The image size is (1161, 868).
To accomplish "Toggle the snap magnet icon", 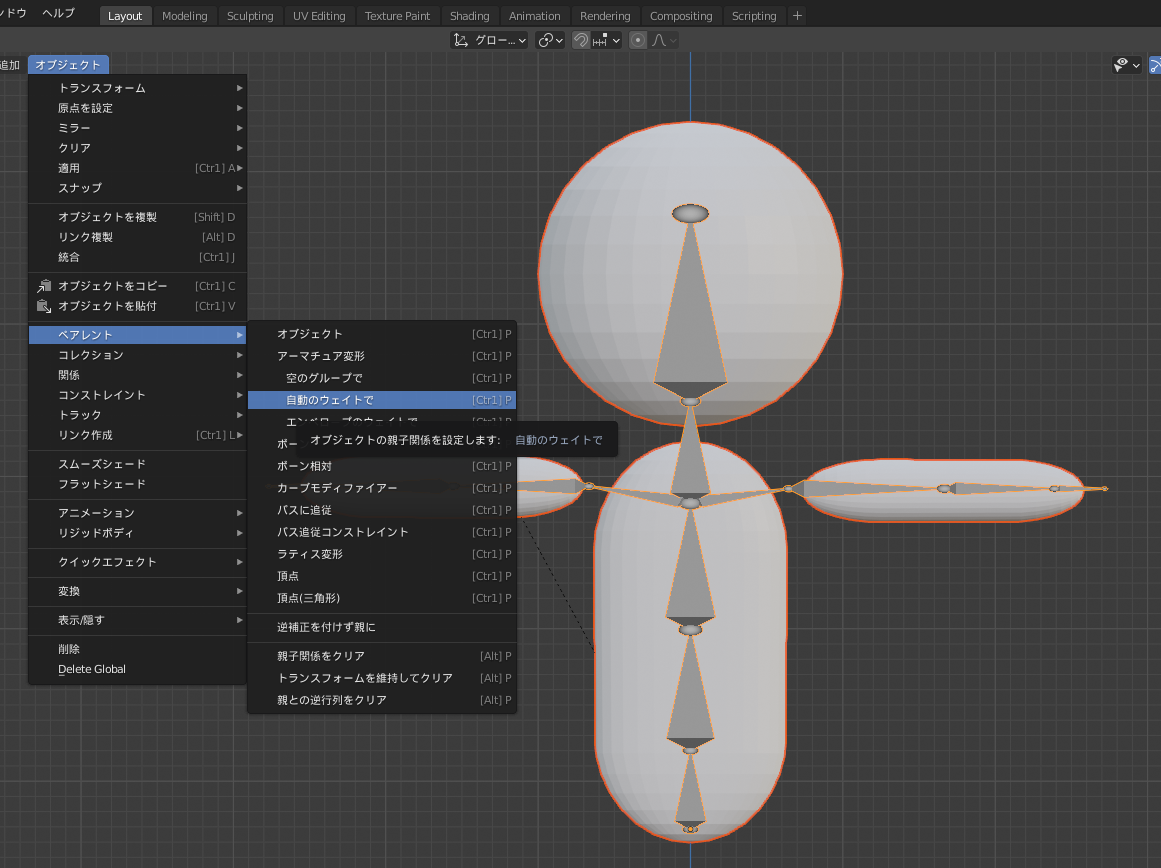I will coord(581,40).
